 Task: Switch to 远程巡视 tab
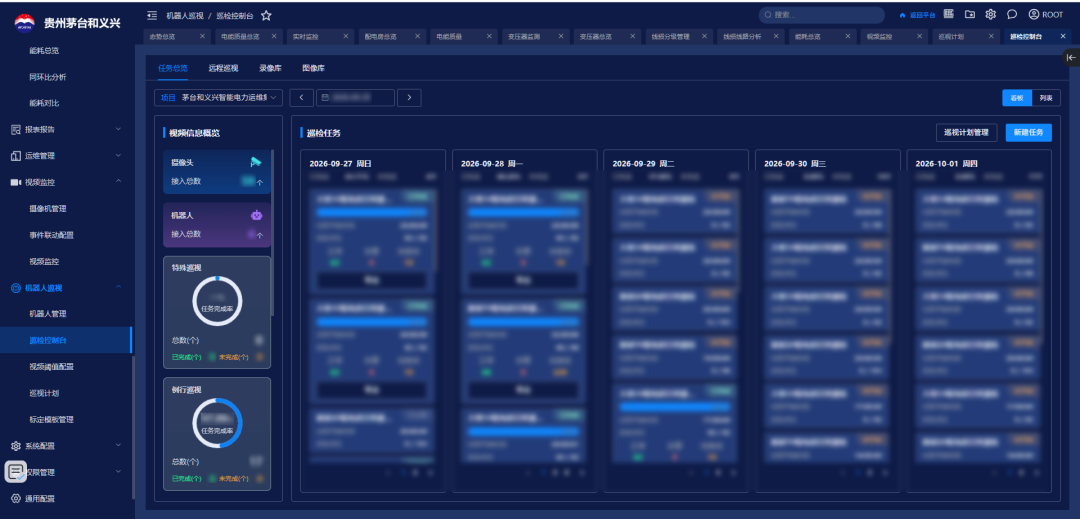(x=223, y=68)
